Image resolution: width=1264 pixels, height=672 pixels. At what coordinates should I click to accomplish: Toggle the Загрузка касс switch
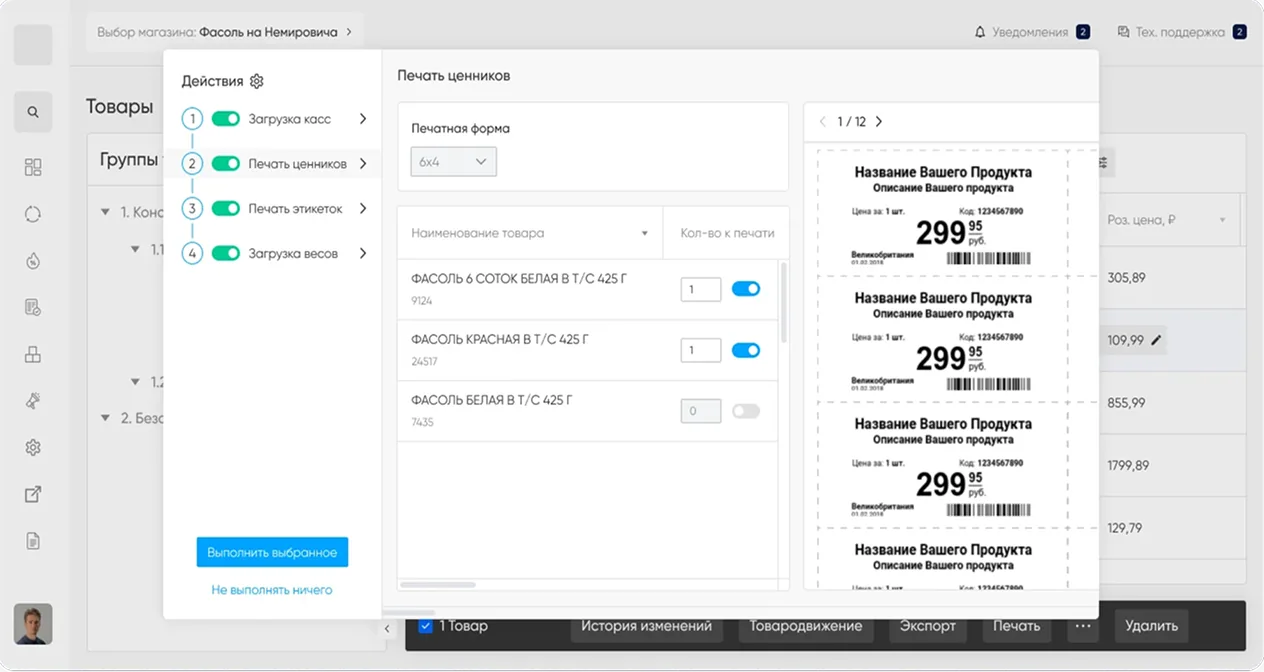coord(226,119)
